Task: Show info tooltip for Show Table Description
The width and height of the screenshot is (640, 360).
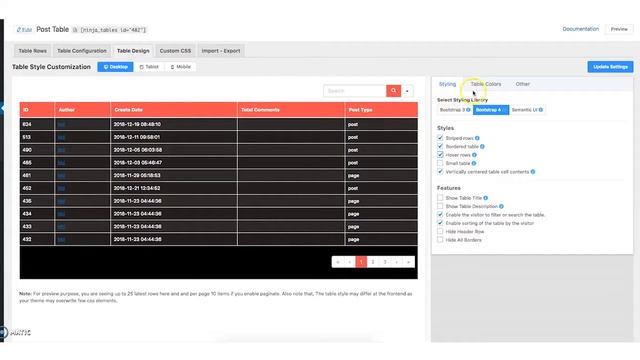Action: pyautogui.click(x=502, y=207)
